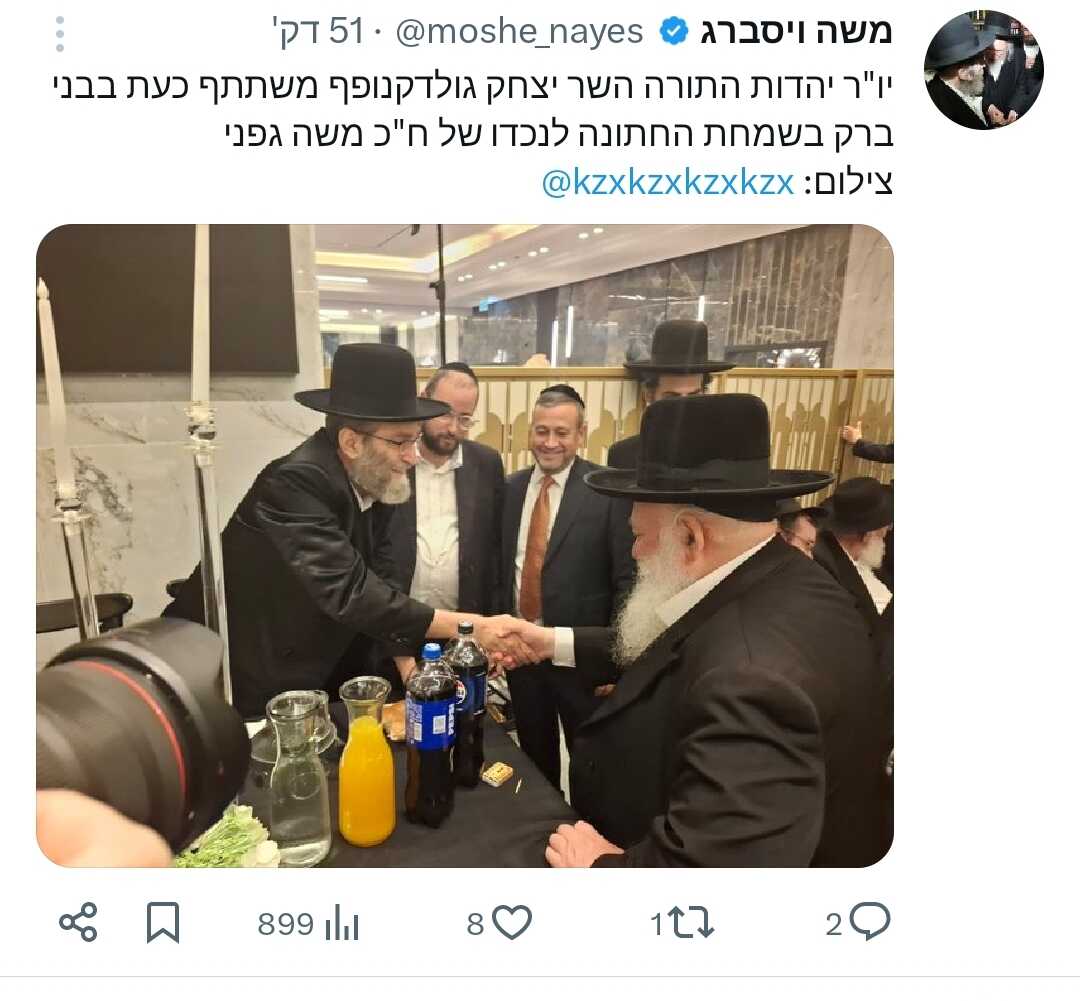Open the share icon
This screenshot has height=1001, width=1080.
pyautogui.click(x=78, y=922)
